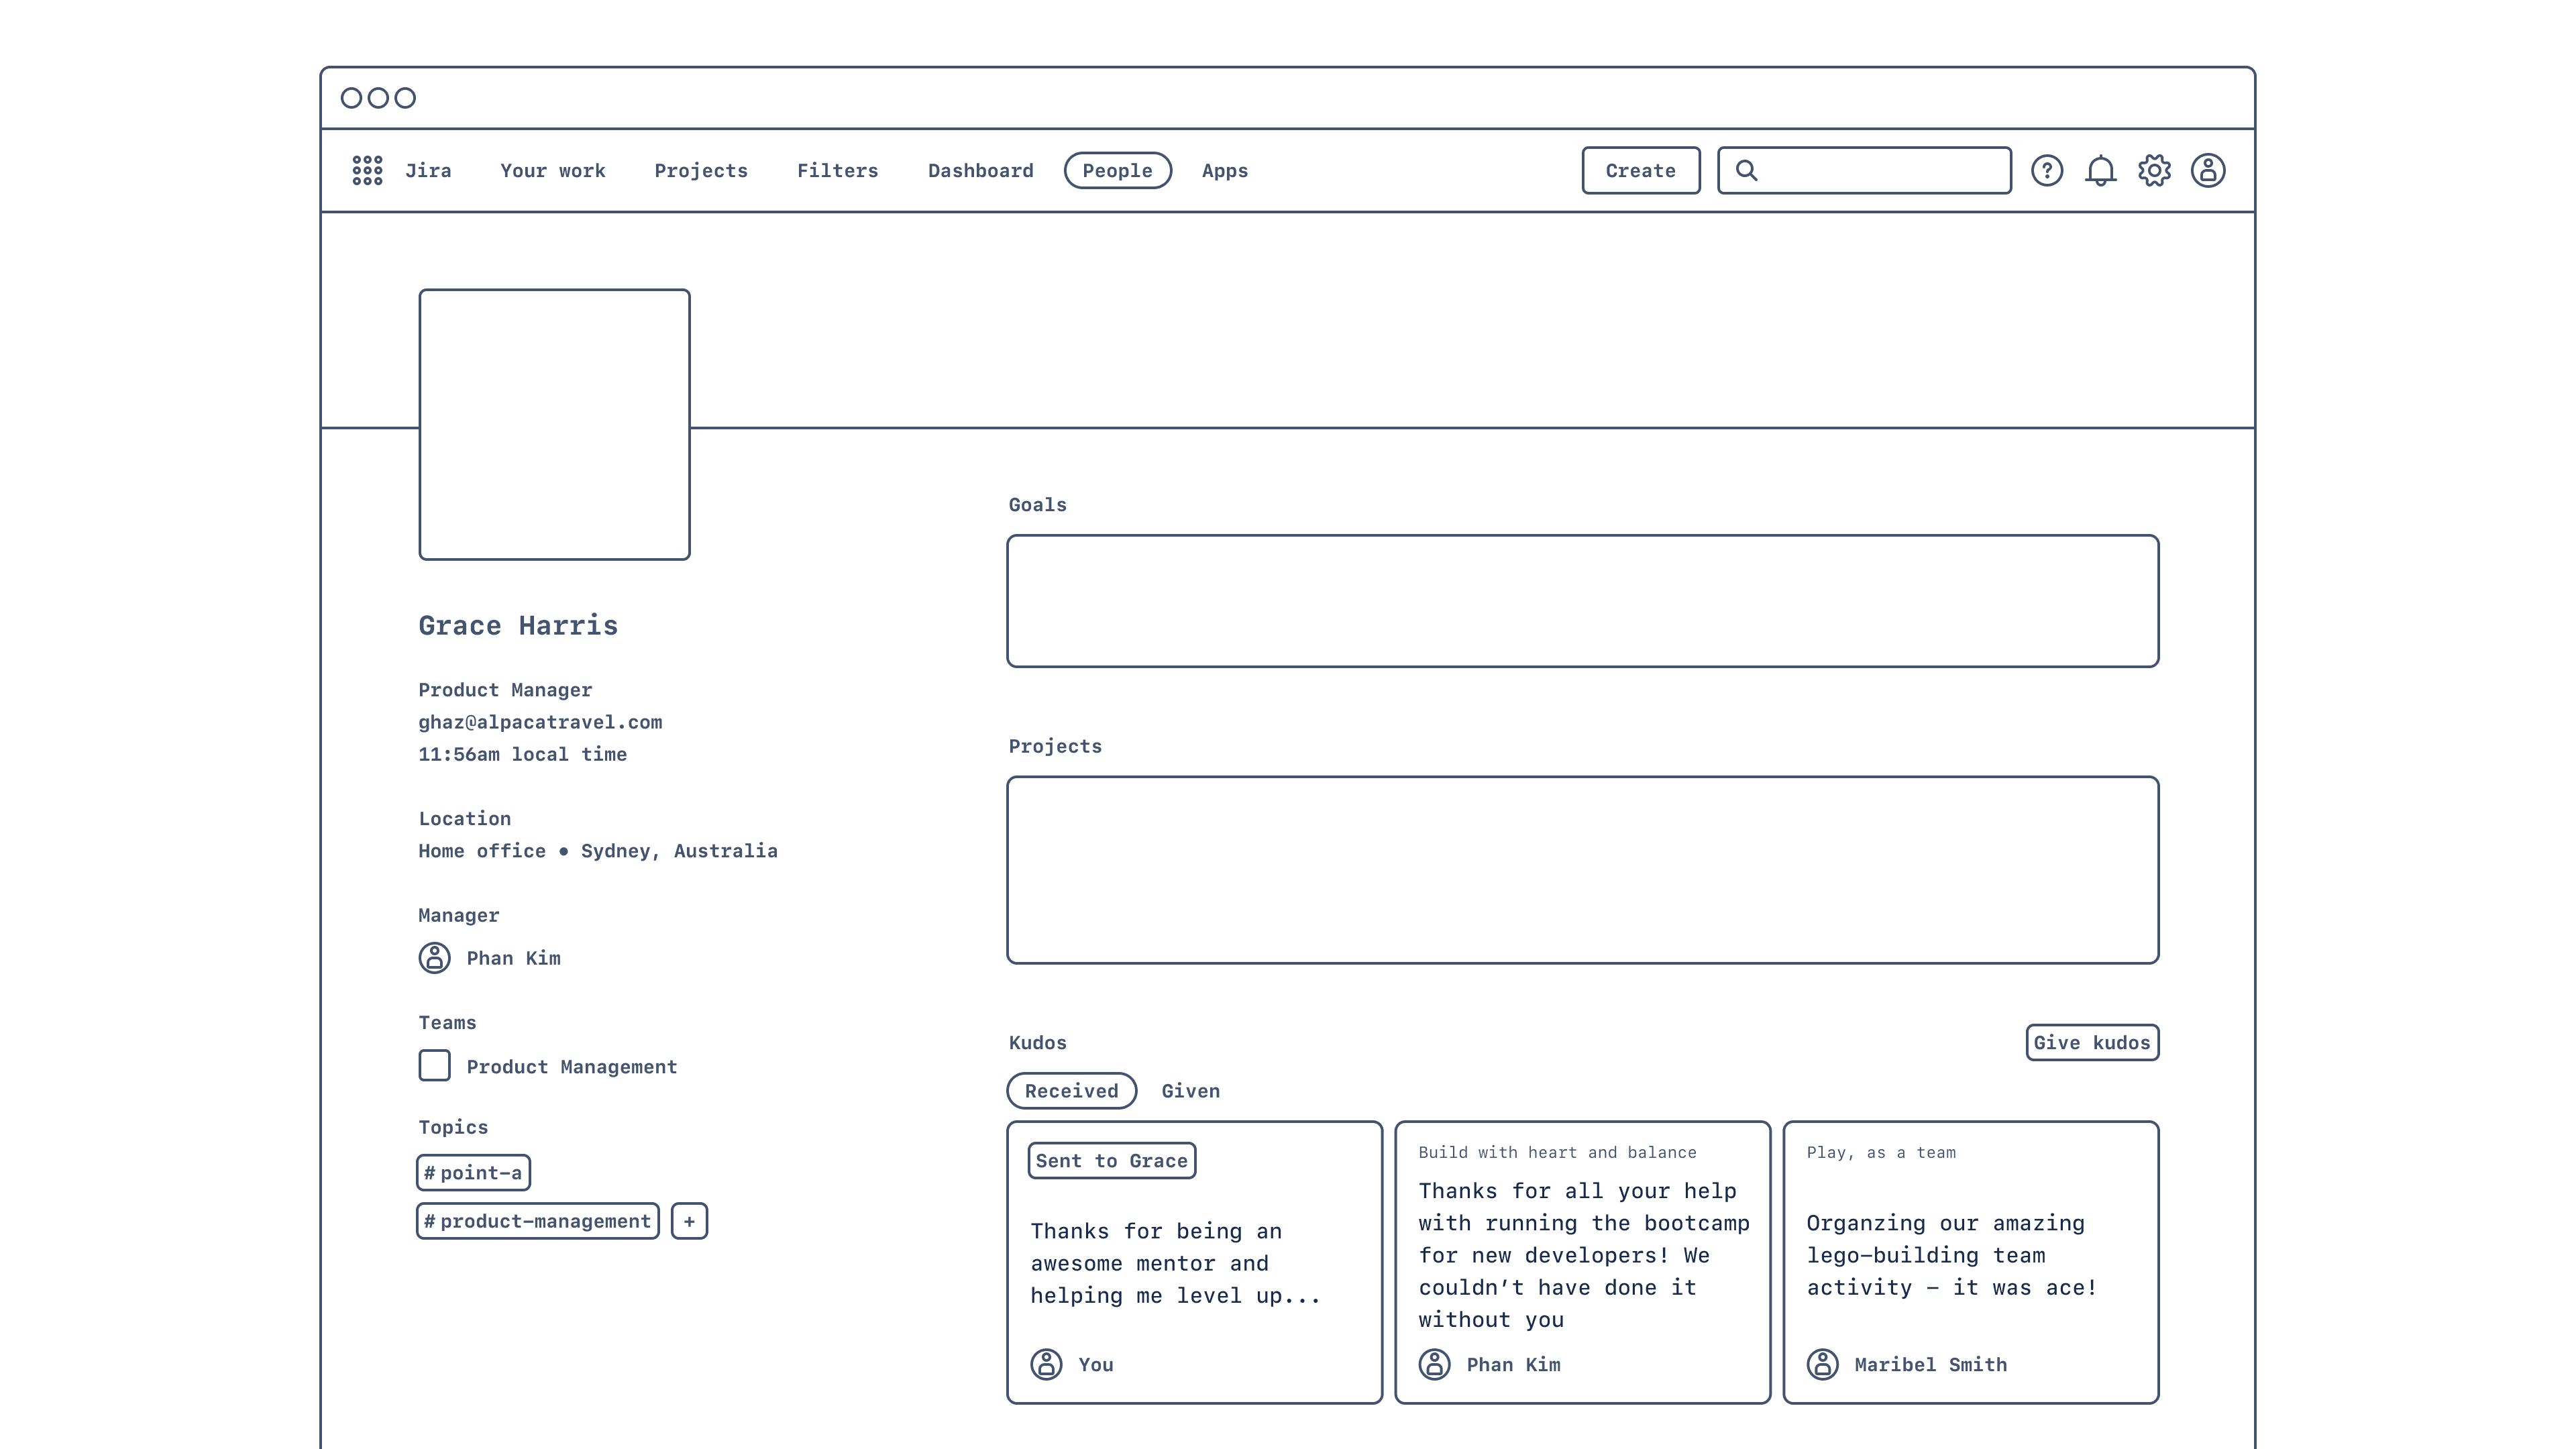Viewport: 2576px width, 1449px height.
Task: Click the help question mark icon
Action: point(2047,170)
